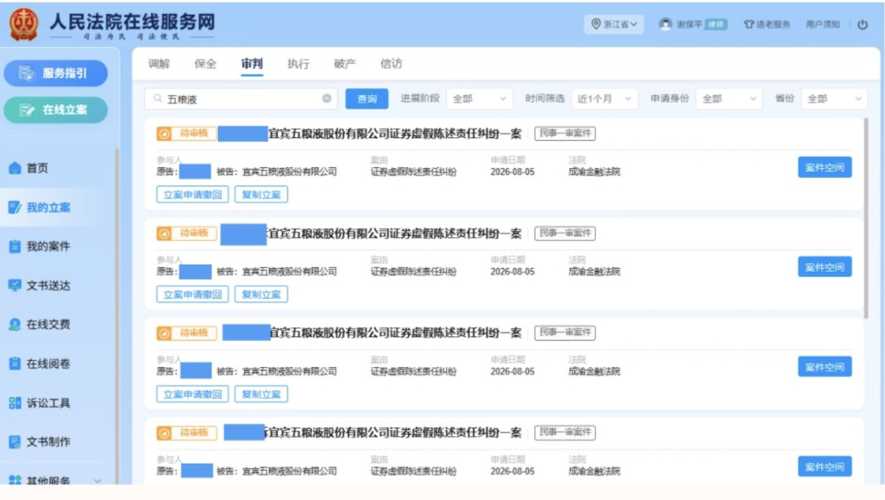Click 案件空间 for the first case

coord(825,168)
